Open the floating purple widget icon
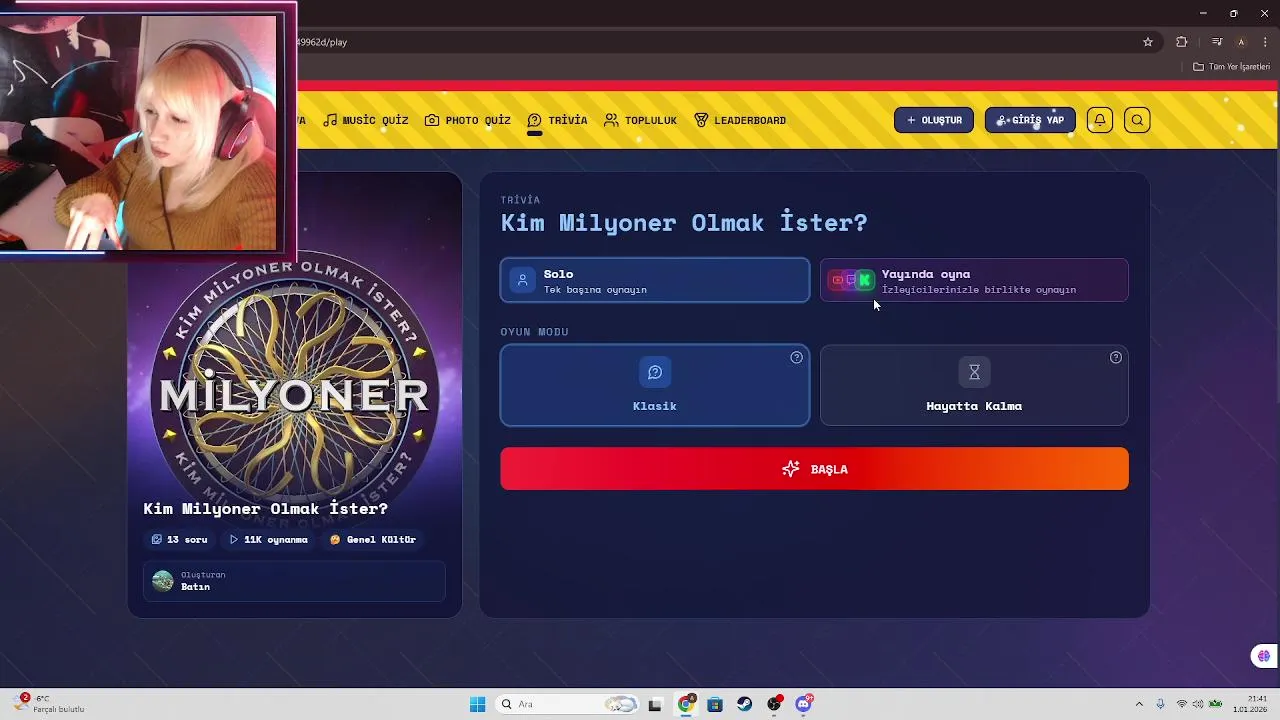 coord(1264,656)
